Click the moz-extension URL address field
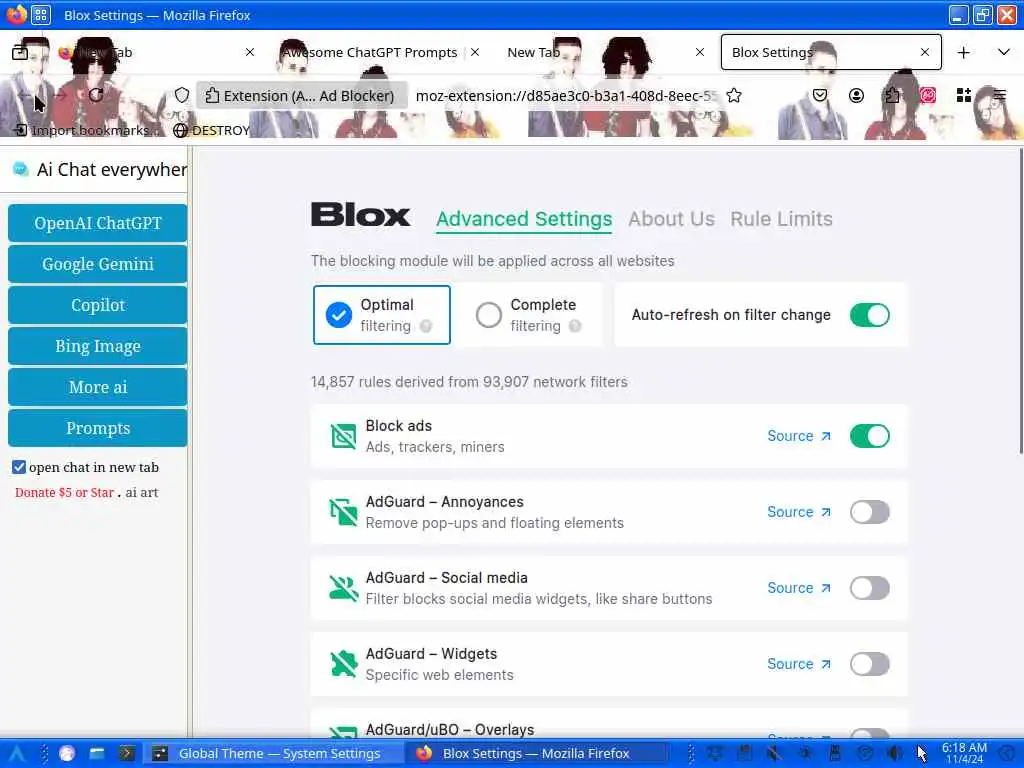The width and height of the screenshot is (1024, 768). click(x=566, y=95)
